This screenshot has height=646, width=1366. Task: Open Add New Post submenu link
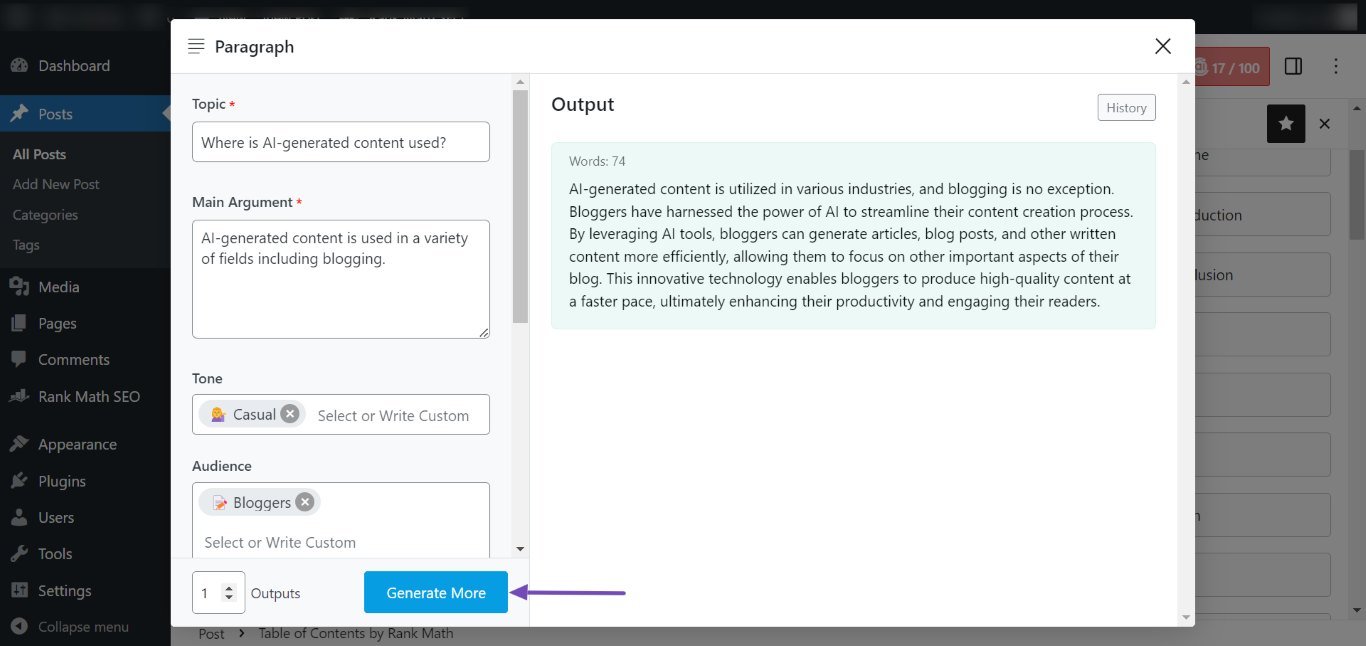pyautogui.click(x=56, y=184)
